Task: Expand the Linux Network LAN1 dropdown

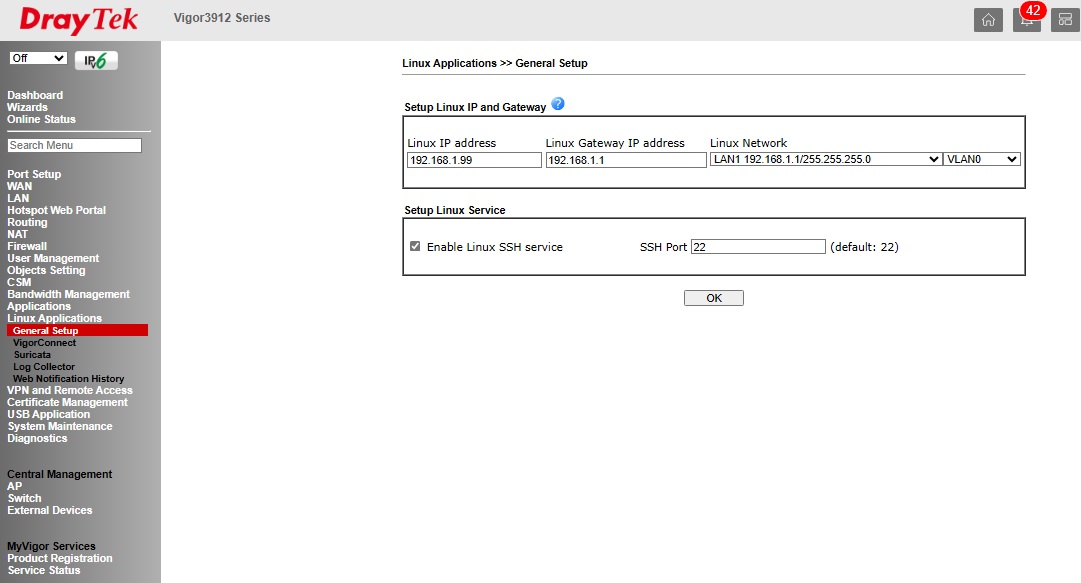Action: 825,159
